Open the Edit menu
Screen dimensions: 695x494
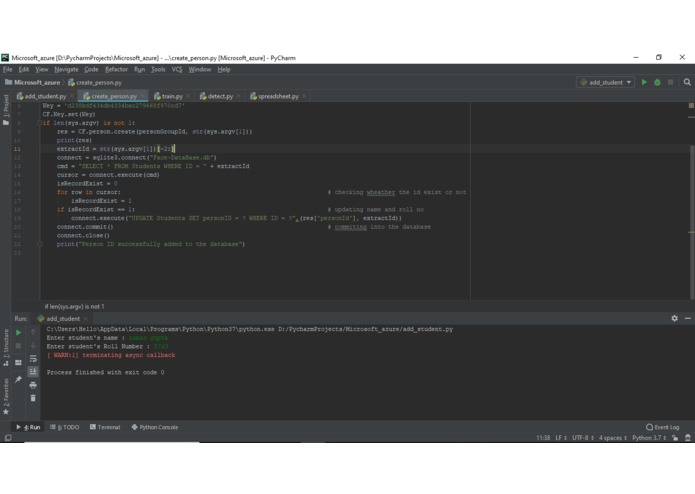point(23,70)
